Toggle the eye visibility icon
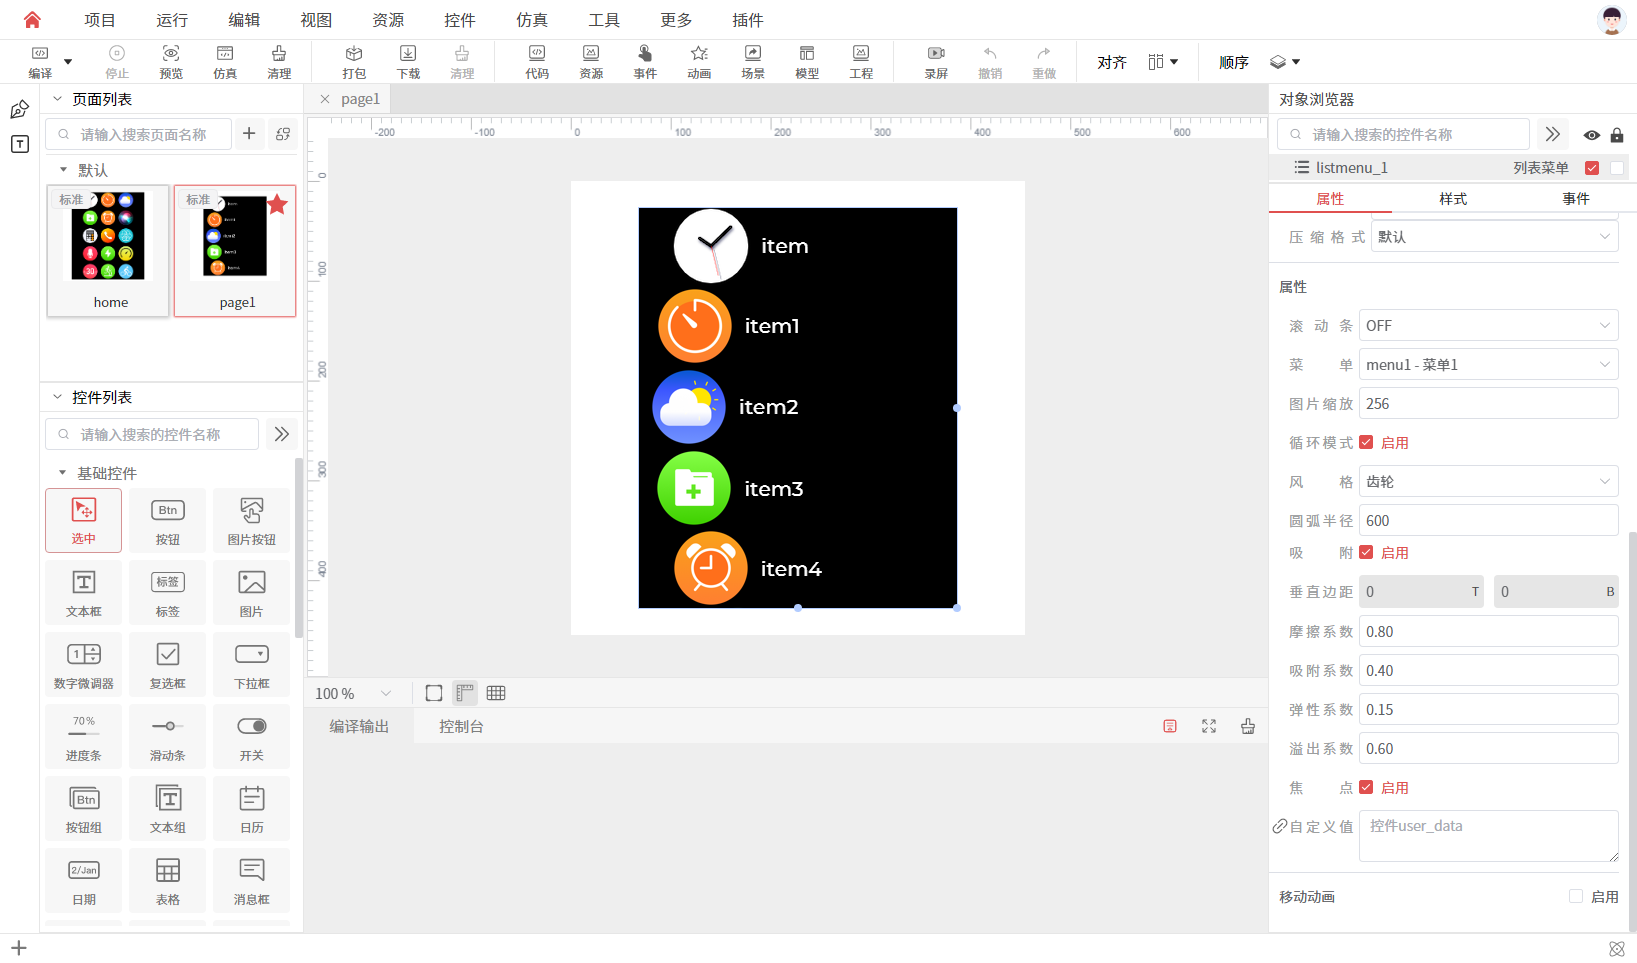 point(1591,135)
